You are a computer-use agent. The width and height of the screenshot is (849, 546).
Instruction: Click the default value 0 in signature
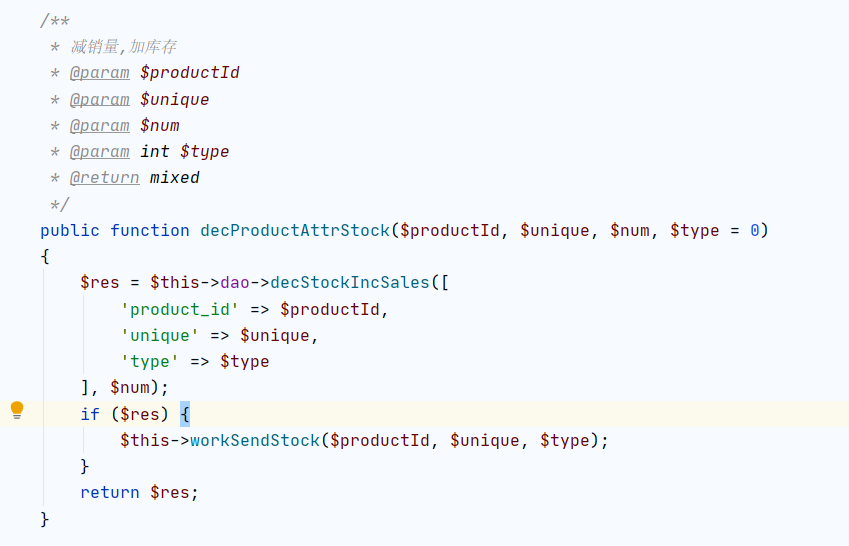click(755, 230)
